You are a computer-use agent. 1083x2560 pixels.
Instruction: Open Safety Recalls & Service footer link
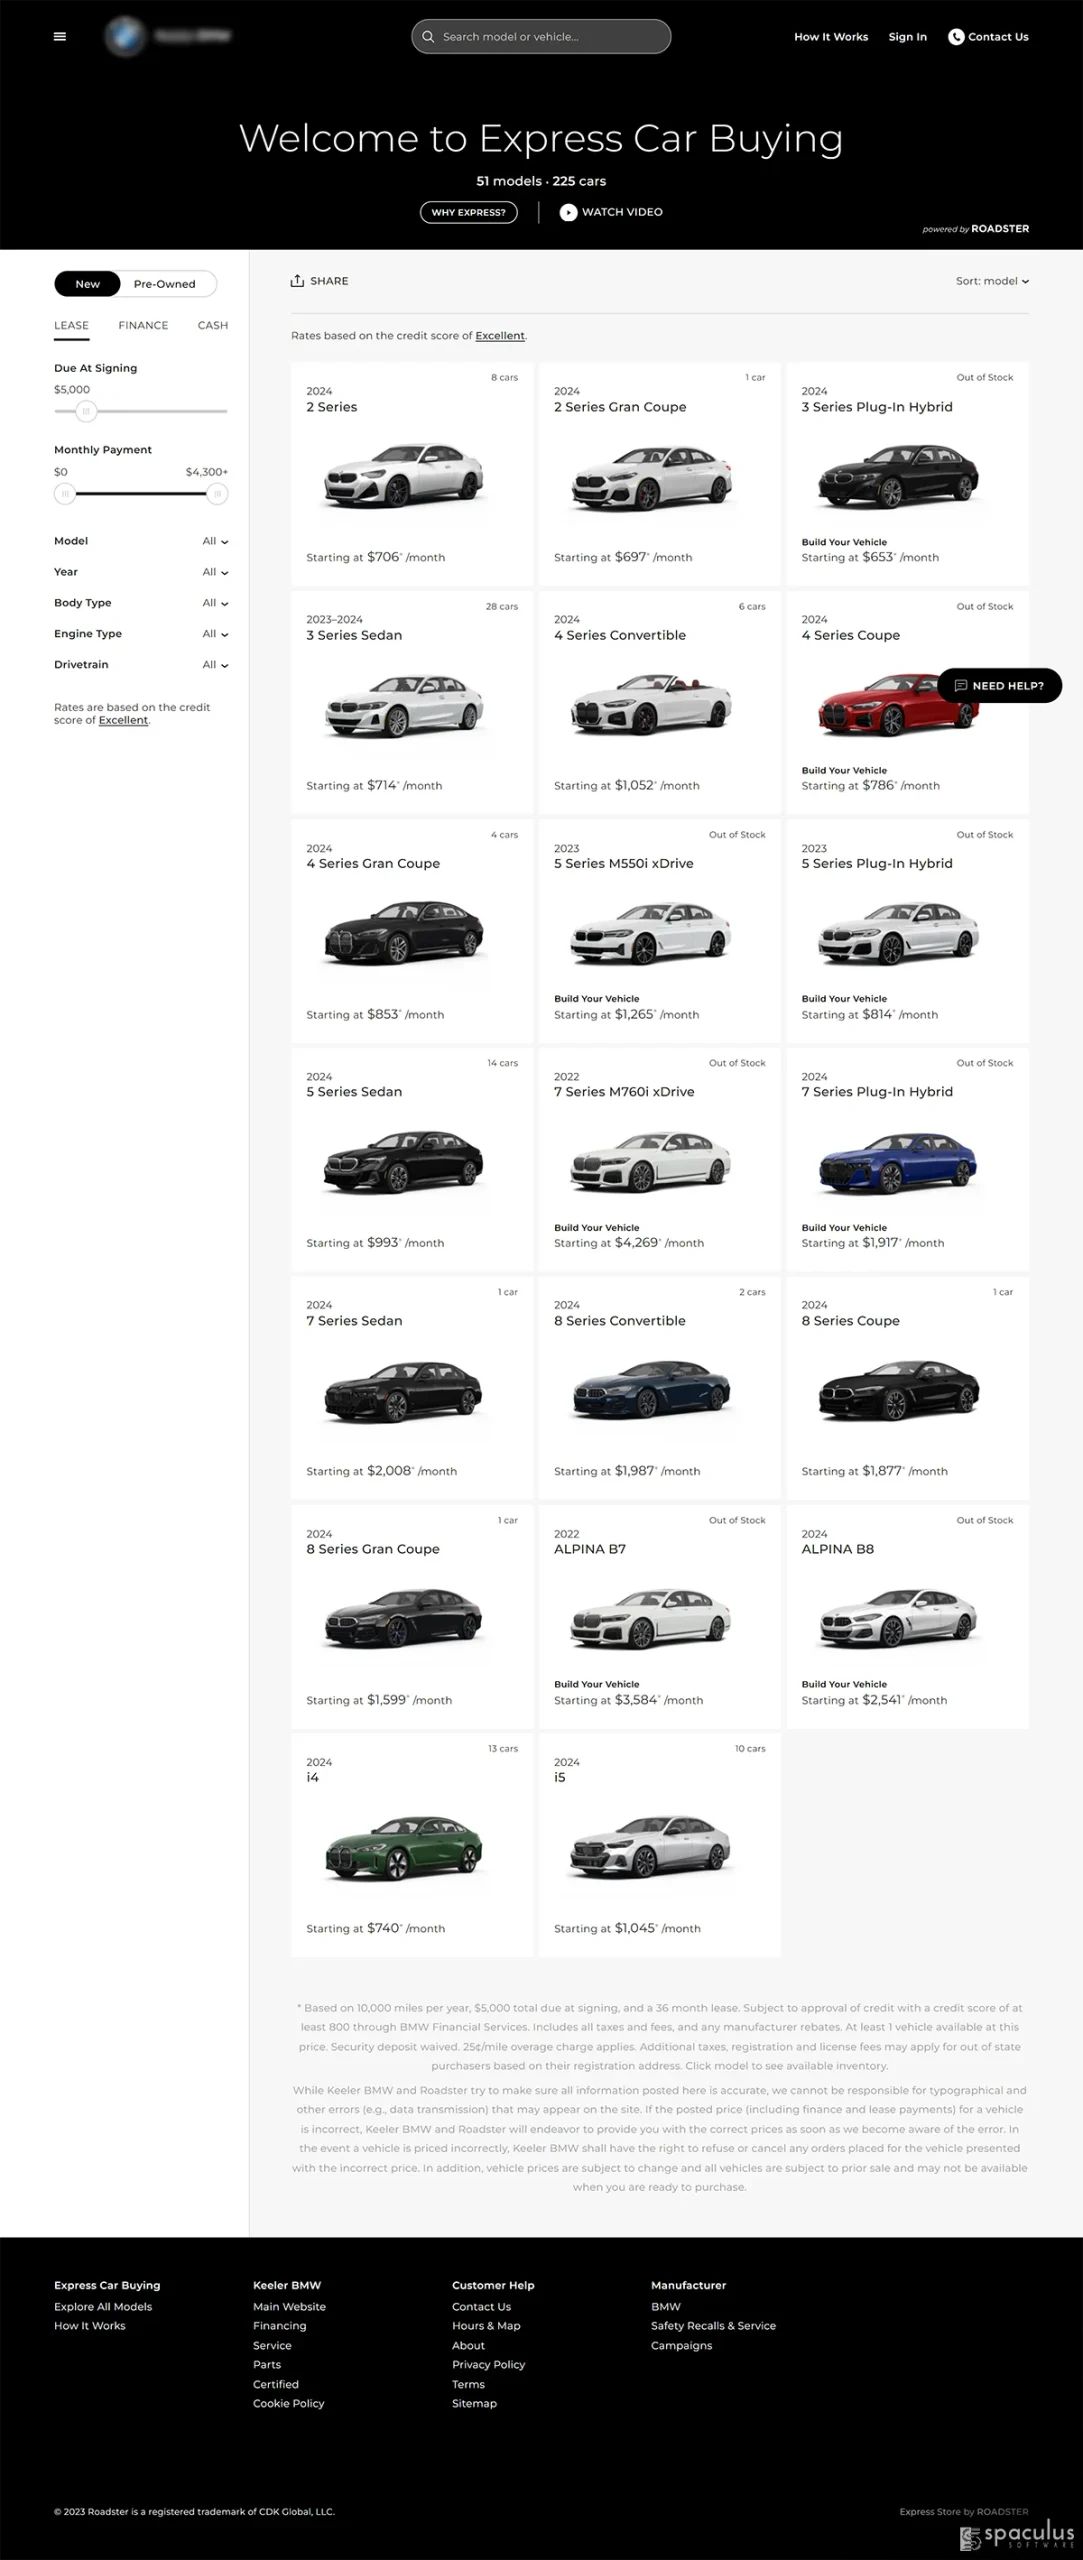tap(713, 2326)
